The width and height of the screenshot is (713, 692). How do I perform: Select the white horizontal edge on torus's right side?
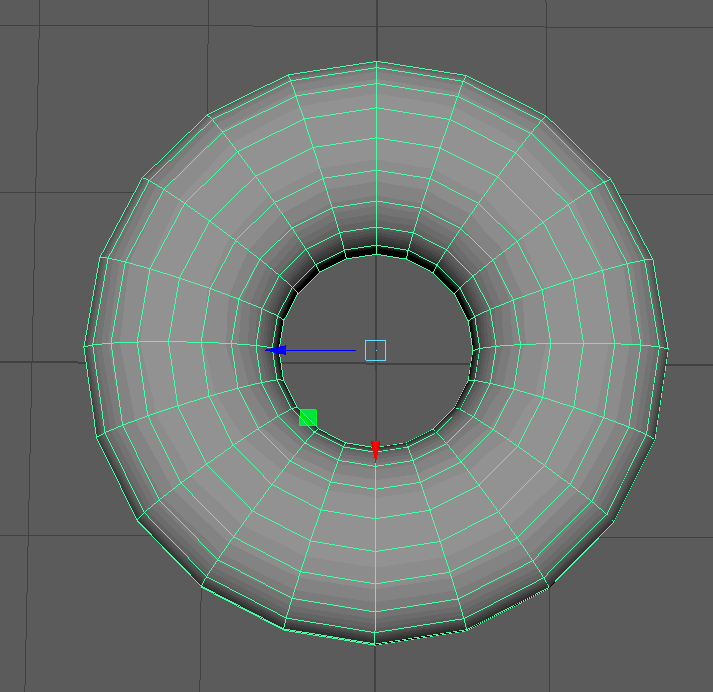[x=600, y=345]
